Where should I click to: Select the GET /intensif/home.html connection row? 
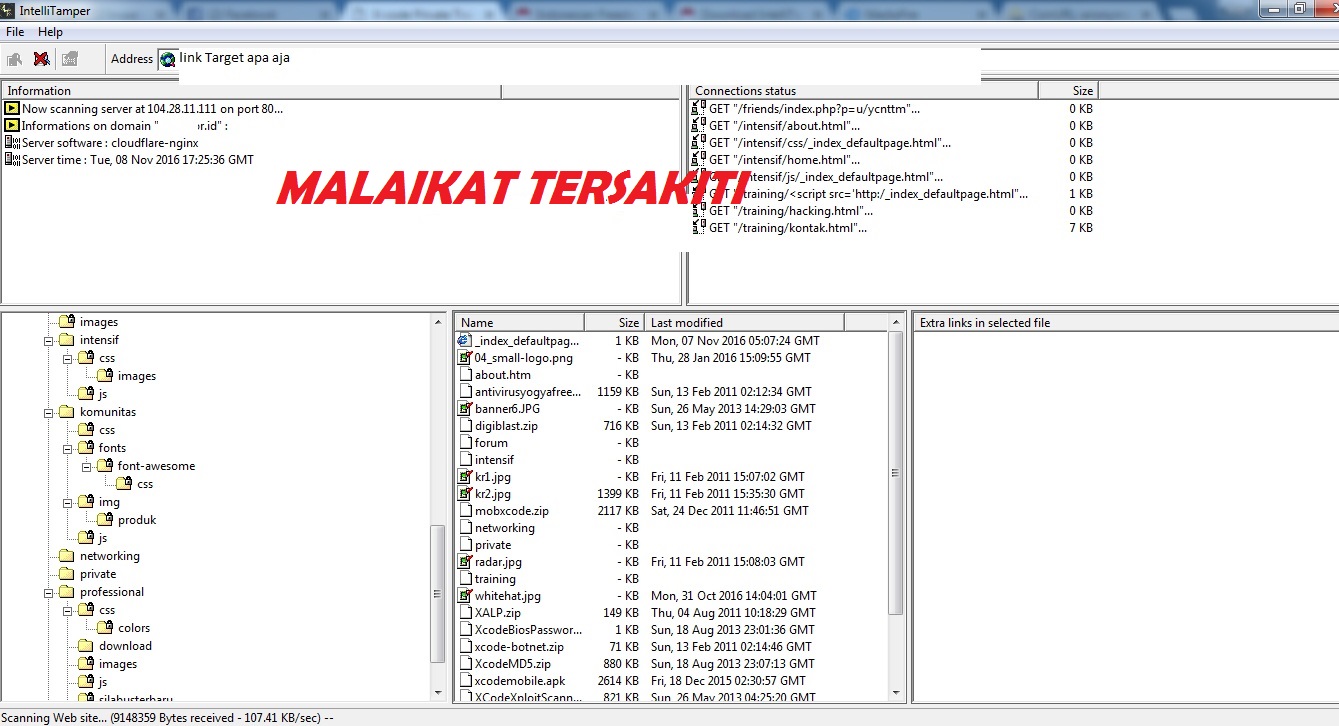[x=893, y=159]
